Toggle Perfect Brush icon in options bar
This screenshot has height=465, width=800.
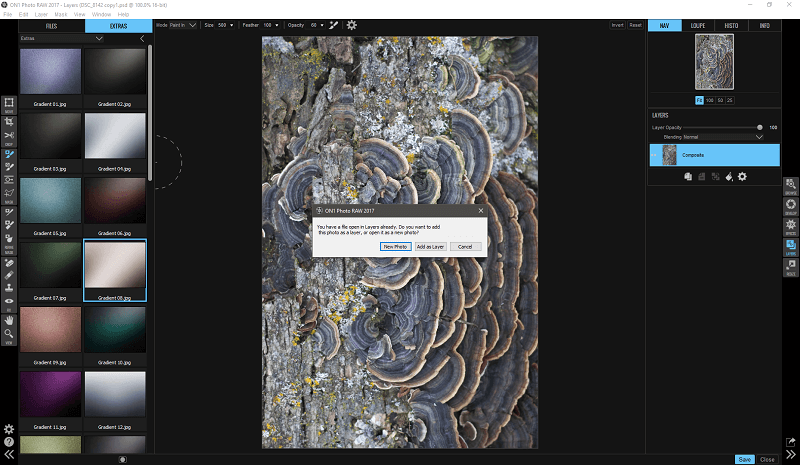pyautogui.click(x=334, y=25)
